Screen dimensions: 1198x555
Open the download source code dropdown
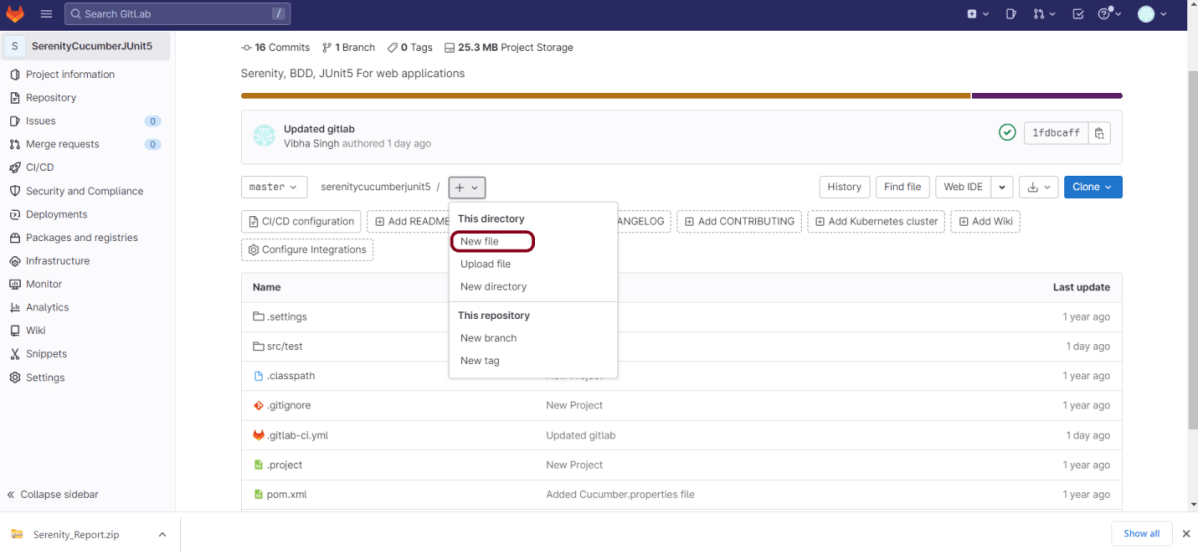pyautogui.click(x=1039, y=187)
